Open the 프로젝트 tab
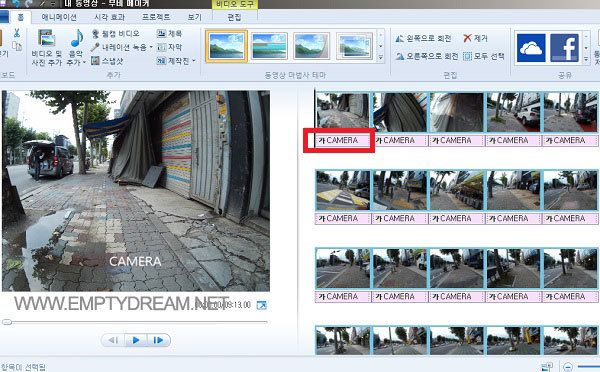The width and height of the screenshot is (600, 372). (x=156, y=17)
